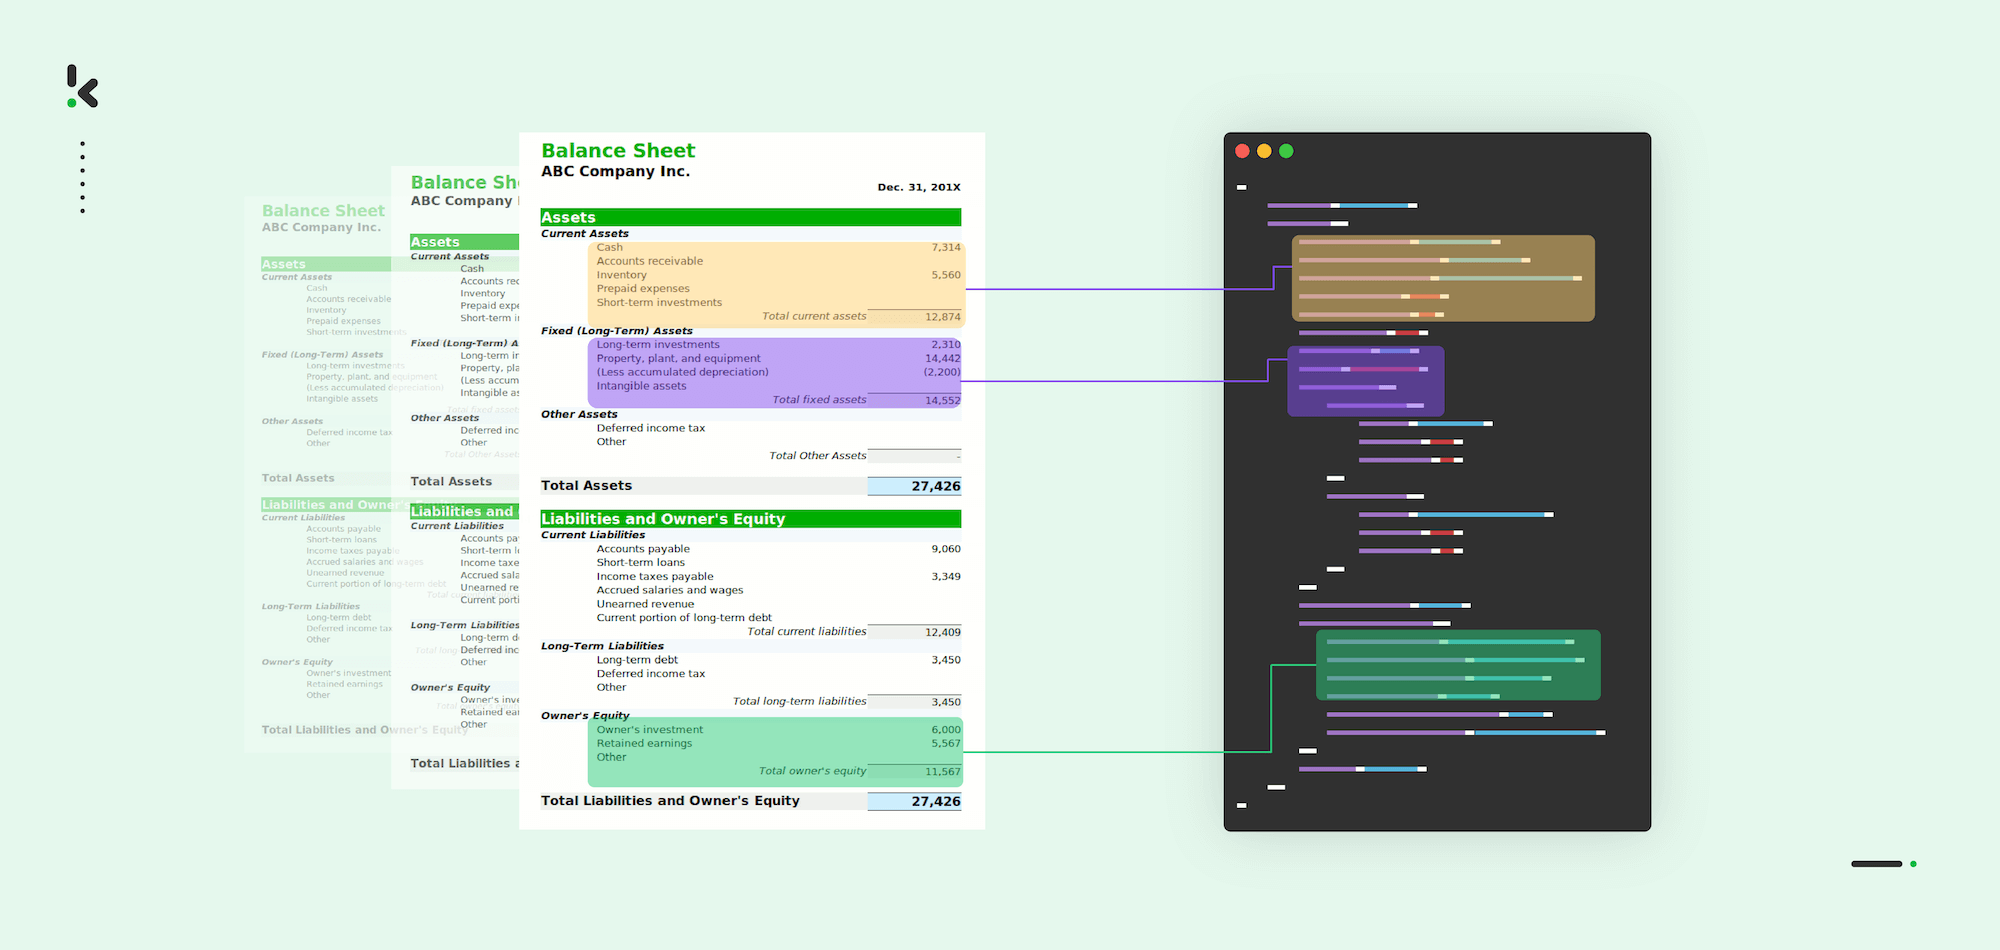Viewport: 2000px width, 950px height.
Task: Click the Total Assets value 27,426
Action: pyautogui.click(x=935, y=486)
